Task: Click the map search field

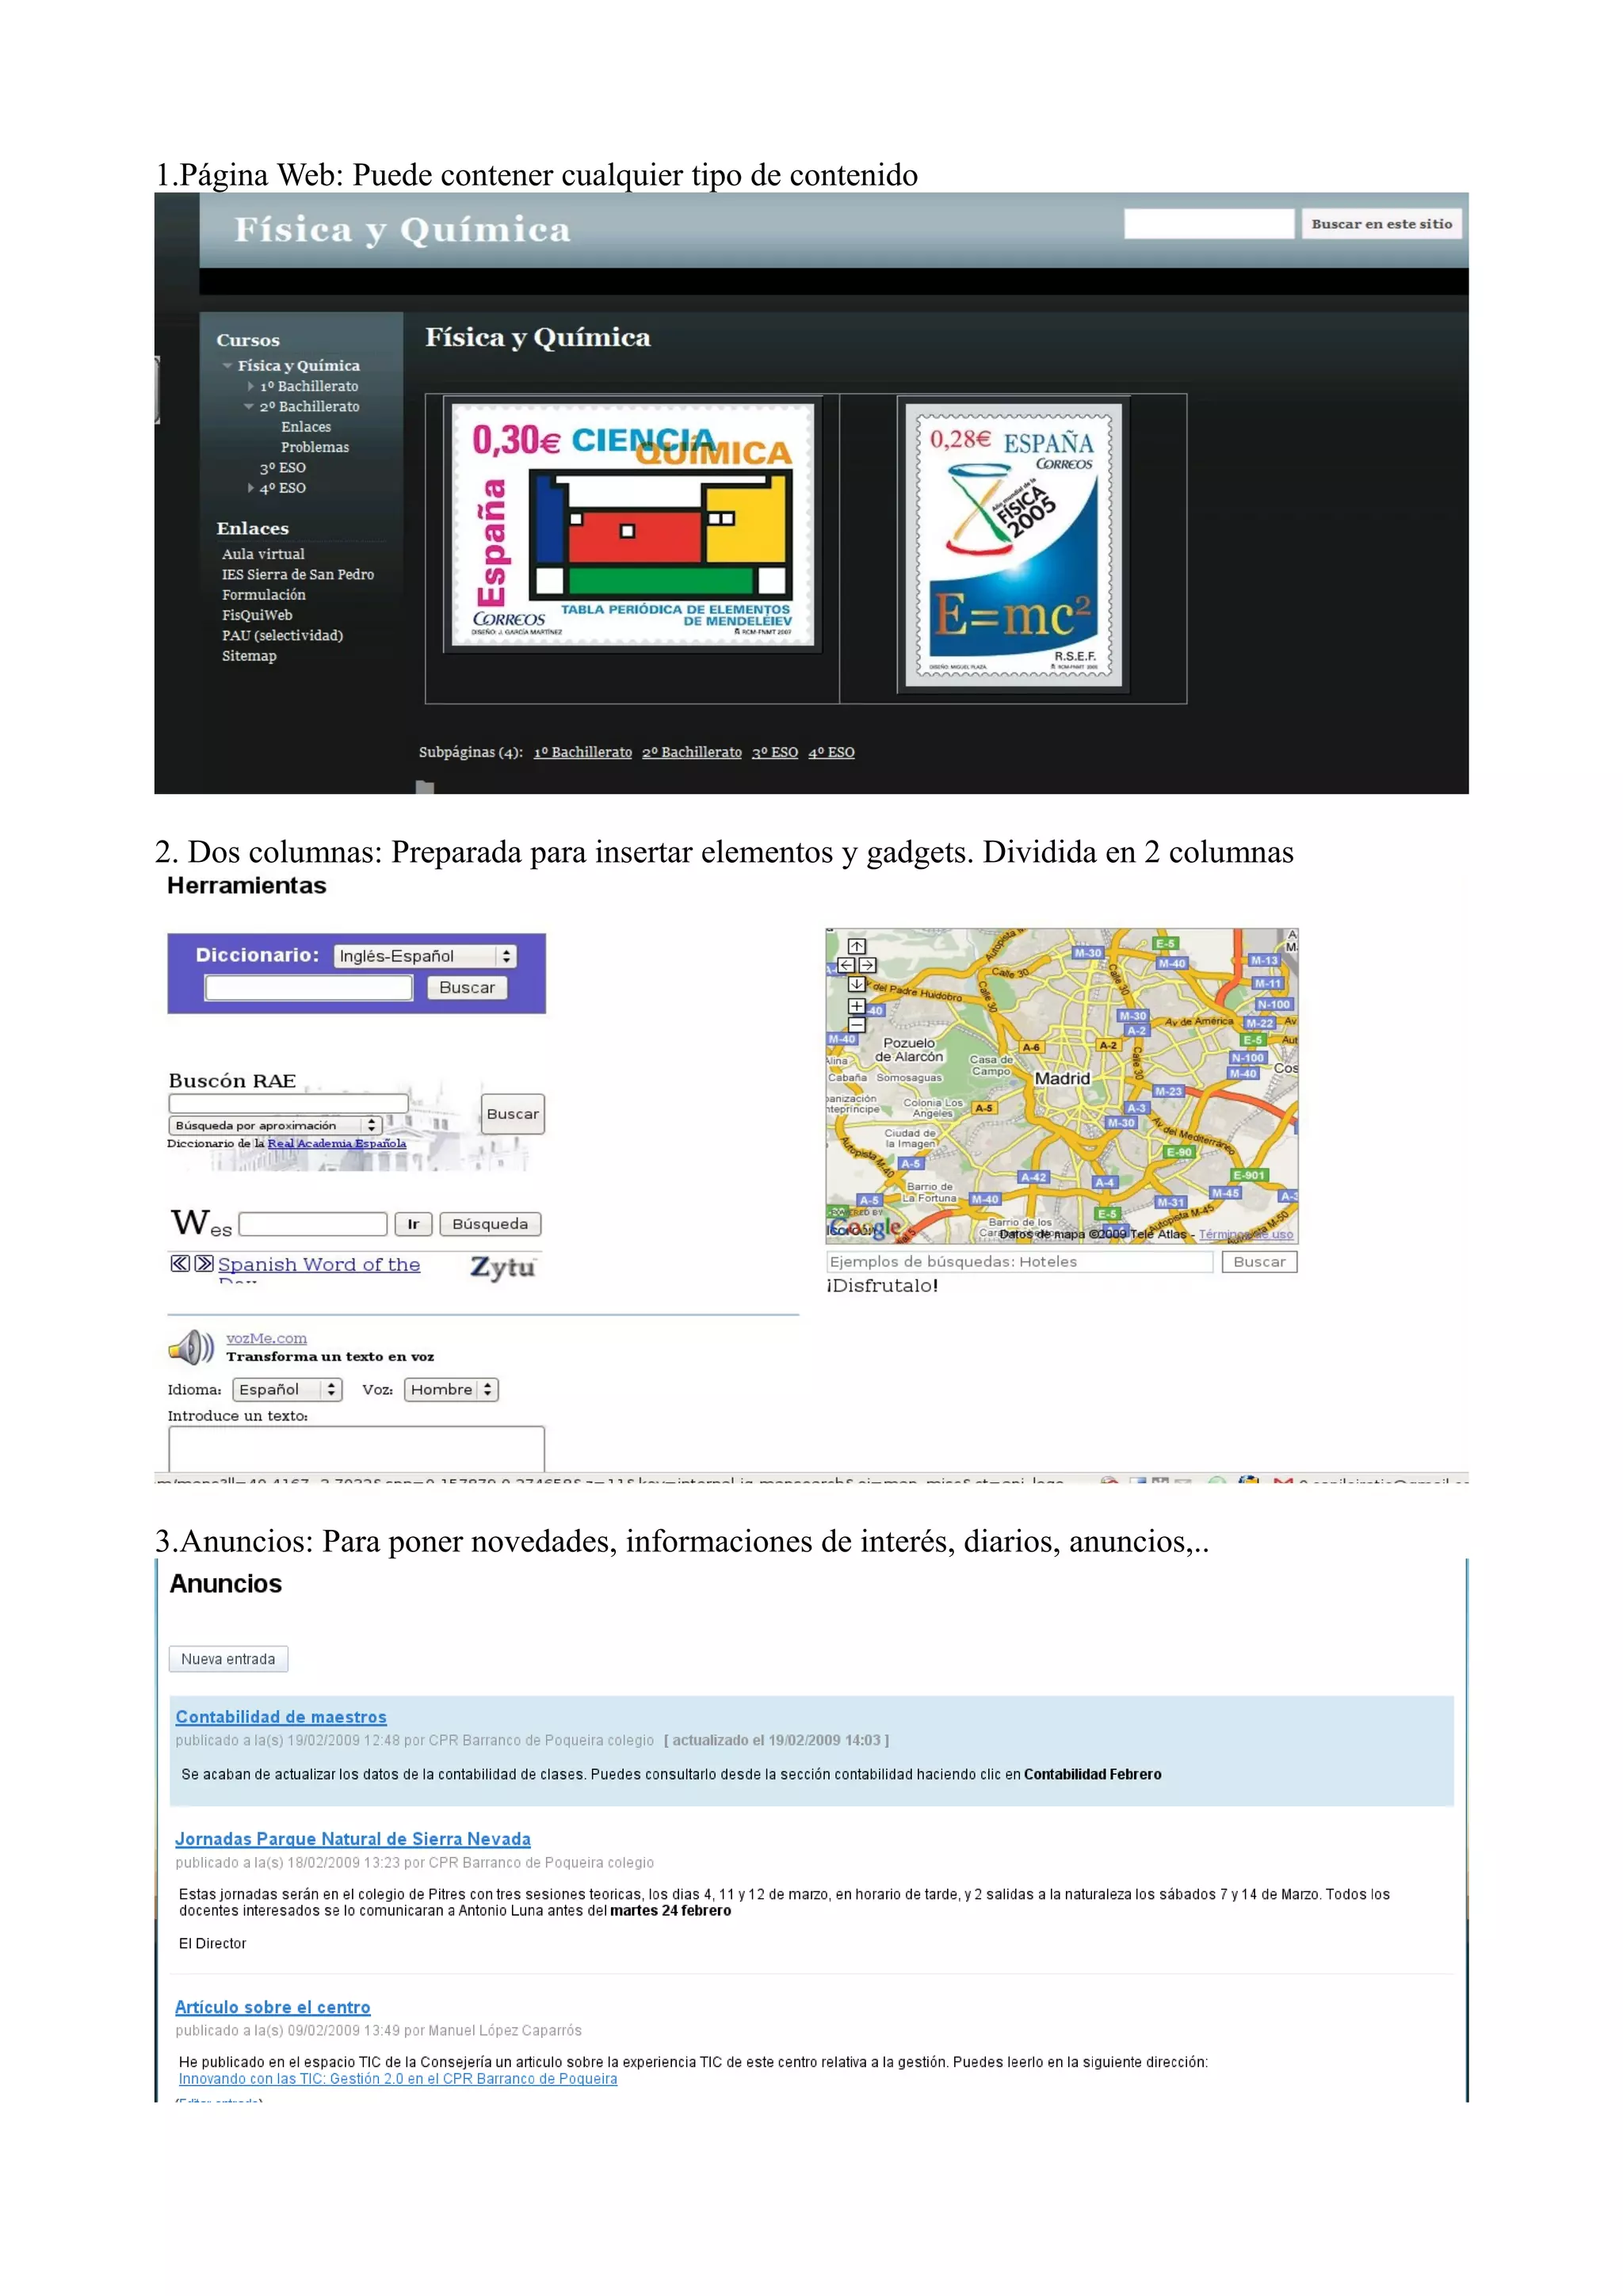Action: pos(1020,1262)
